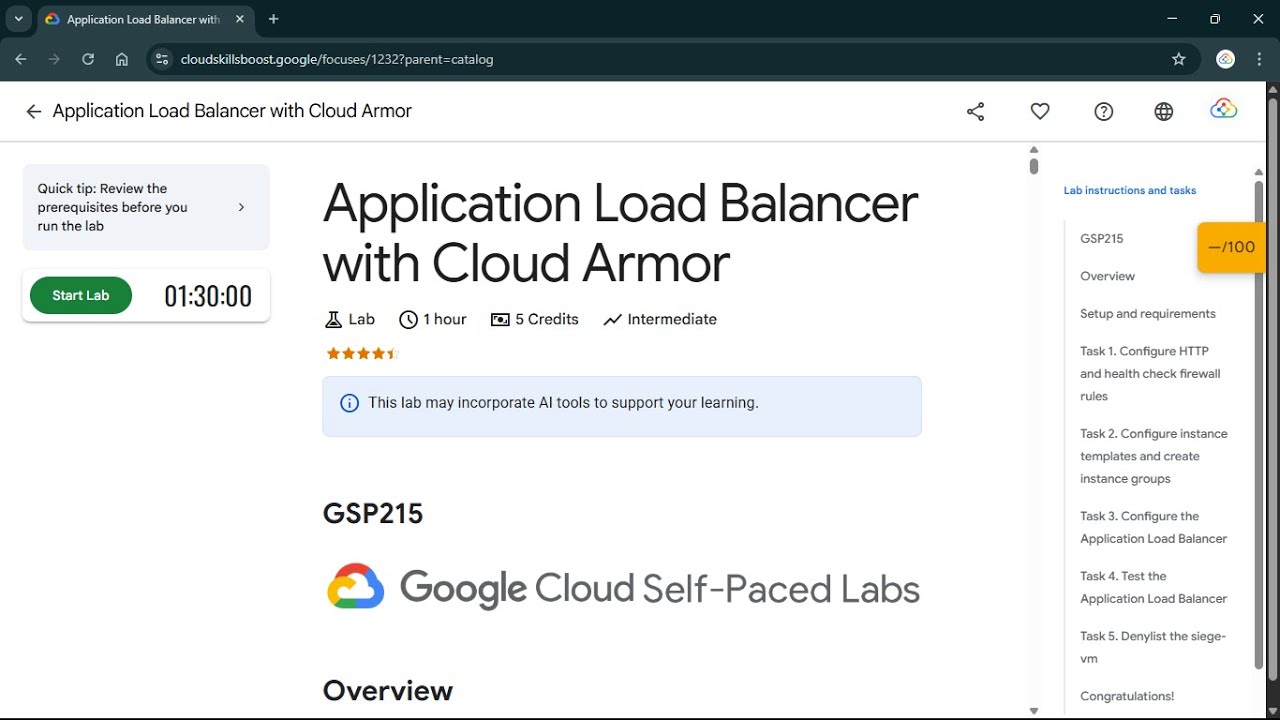
Task: Click the orange score badge
Action: click(x=1231, y=247)
